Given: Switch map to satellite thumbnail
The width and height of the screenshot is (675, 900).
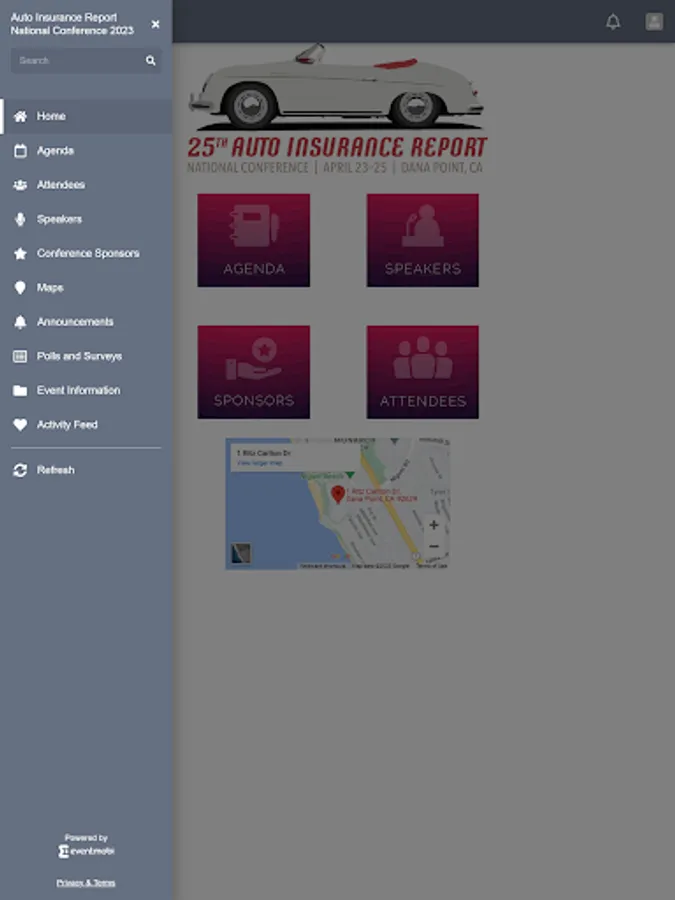Looking at the screenshot, I should coord(240,553).
